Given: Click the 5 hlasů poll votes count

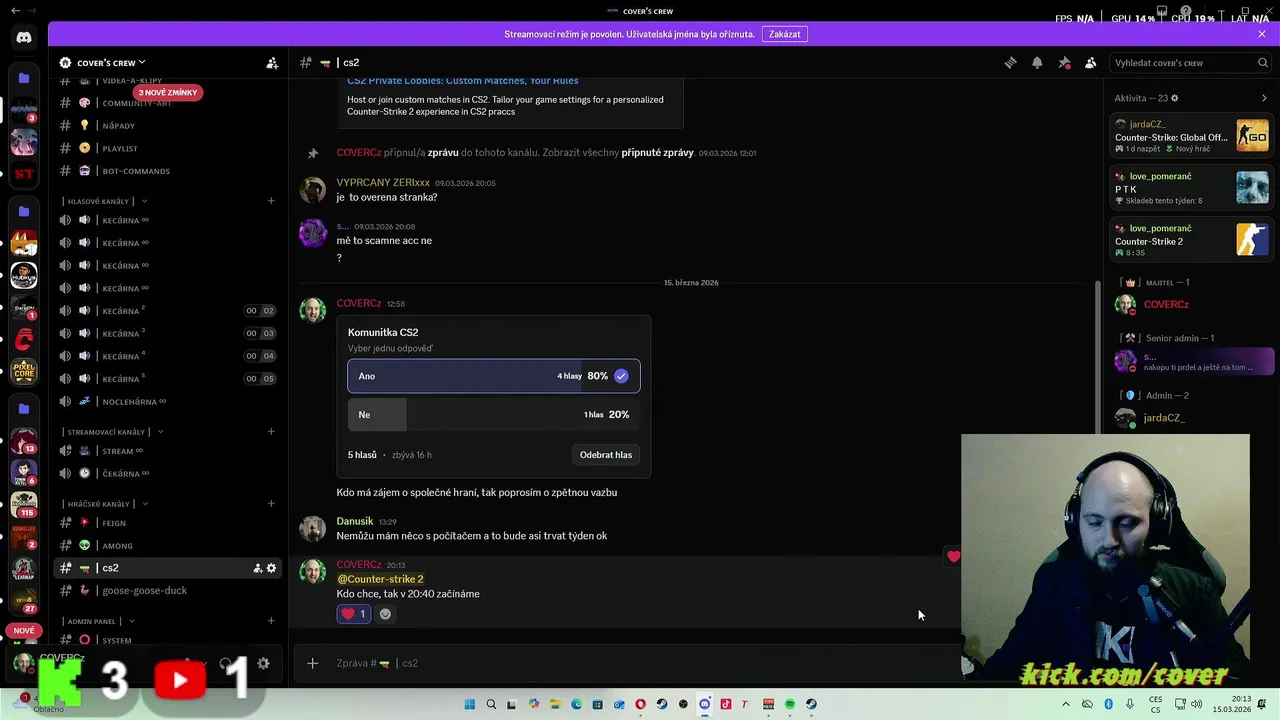Looking at the screenshot, I should point(362,455).
